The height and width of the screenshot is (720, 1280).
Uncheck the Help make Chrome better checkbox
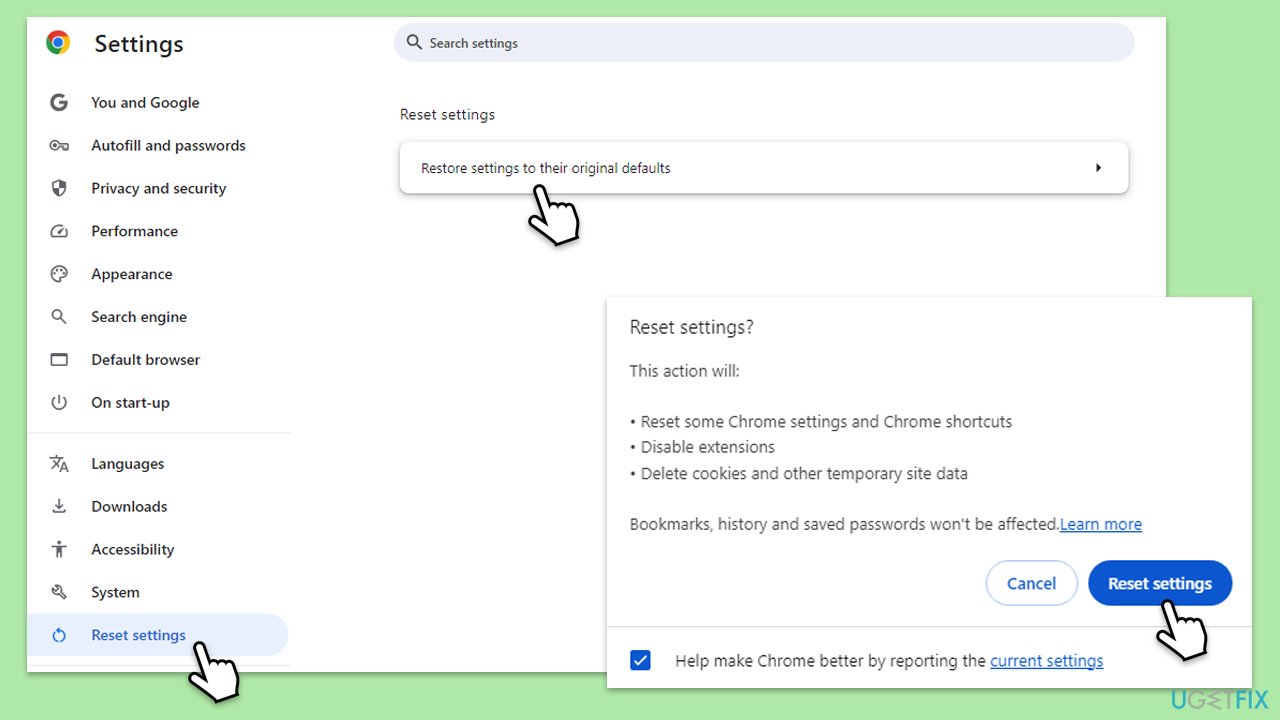(640, 660)
